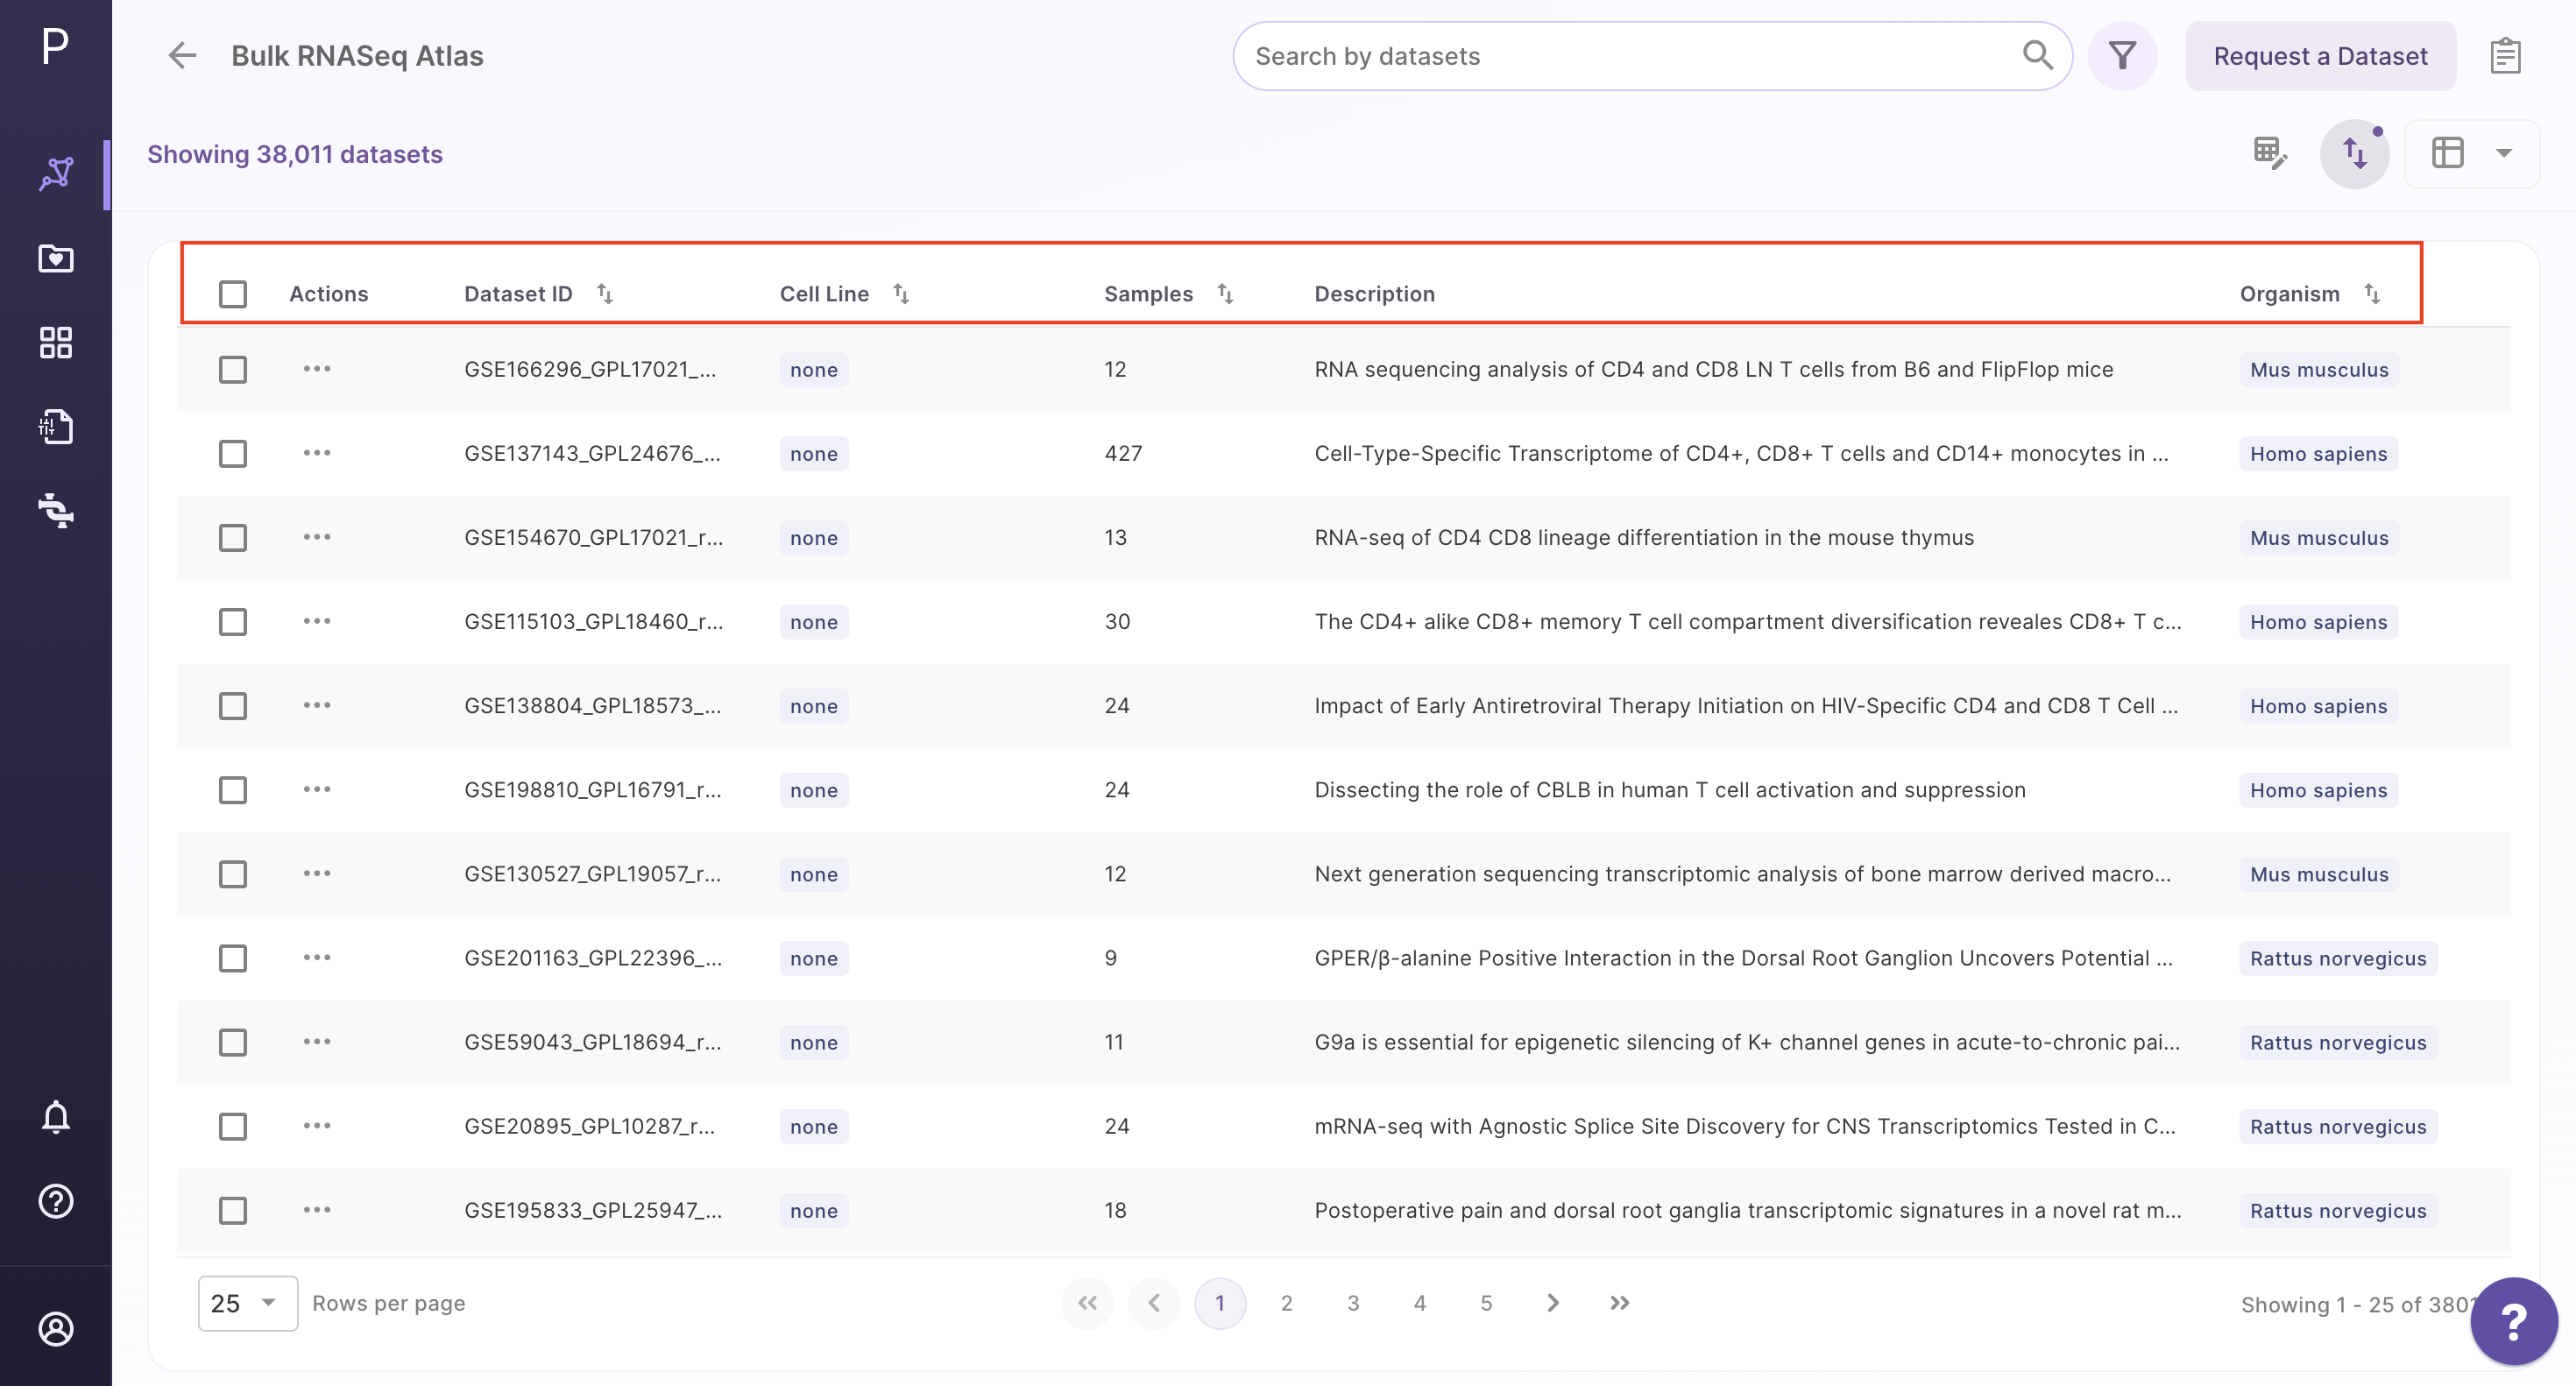The width and height of the screenshot is (2576, 1386).
Task: Open the user profile icon in the sidebar
Action: [x=56, y=1328]
